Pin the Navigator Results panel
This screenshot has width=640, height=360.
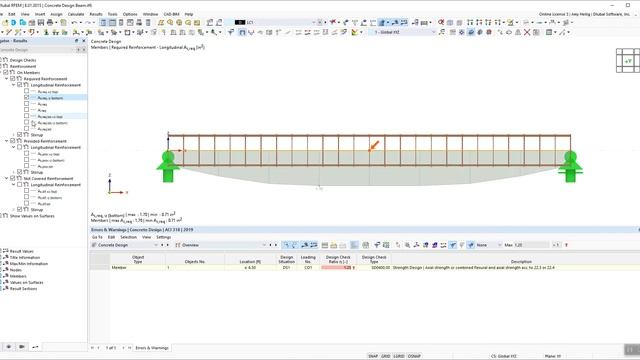pyautogui.click(x=76, y=41)
